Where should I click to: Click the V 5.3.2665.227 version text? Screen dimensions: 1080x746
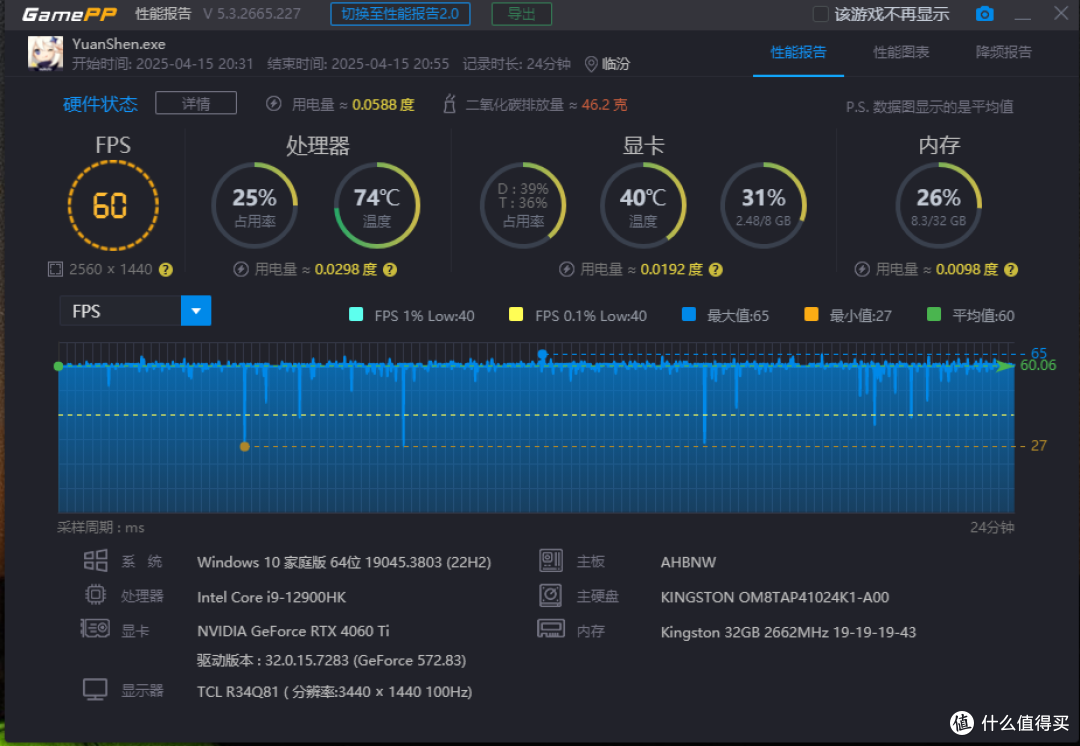tap(251, 14)
